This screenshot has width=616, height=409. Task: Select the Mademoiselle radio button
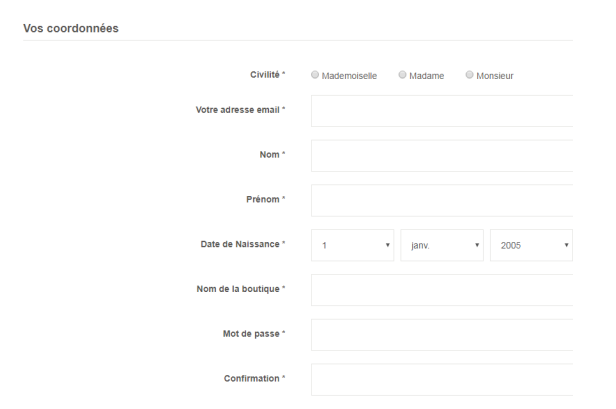316,75
